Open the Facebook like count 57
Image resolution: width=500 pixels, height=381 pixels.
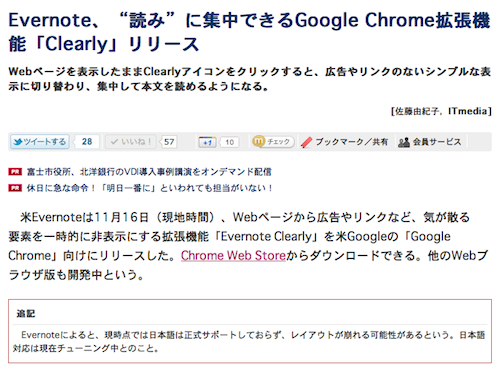pos(169,142)
